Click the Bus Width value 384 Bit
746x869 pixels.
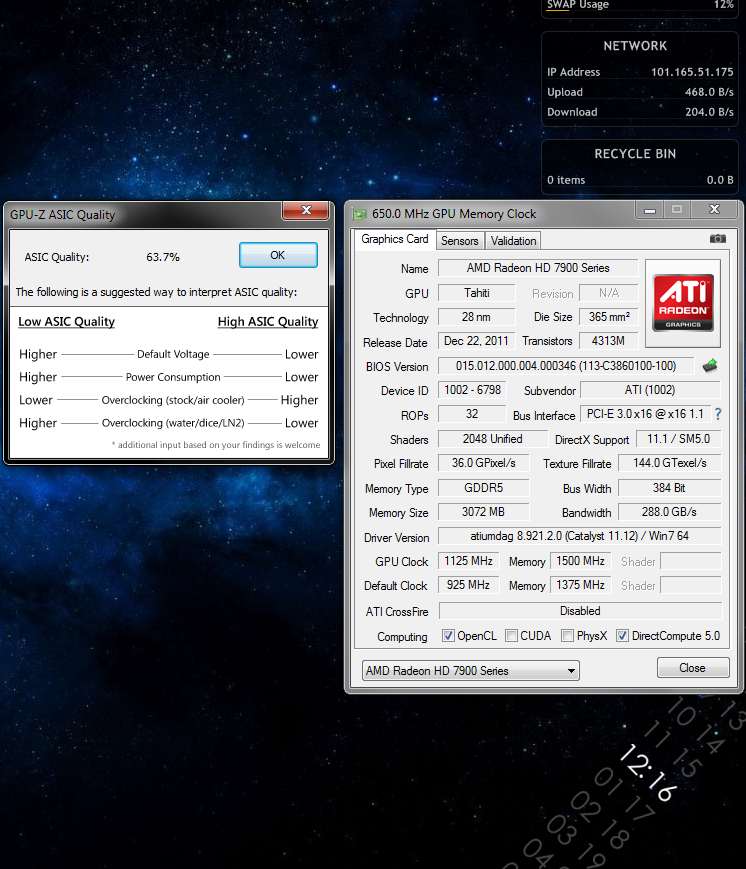coord(670,488)
